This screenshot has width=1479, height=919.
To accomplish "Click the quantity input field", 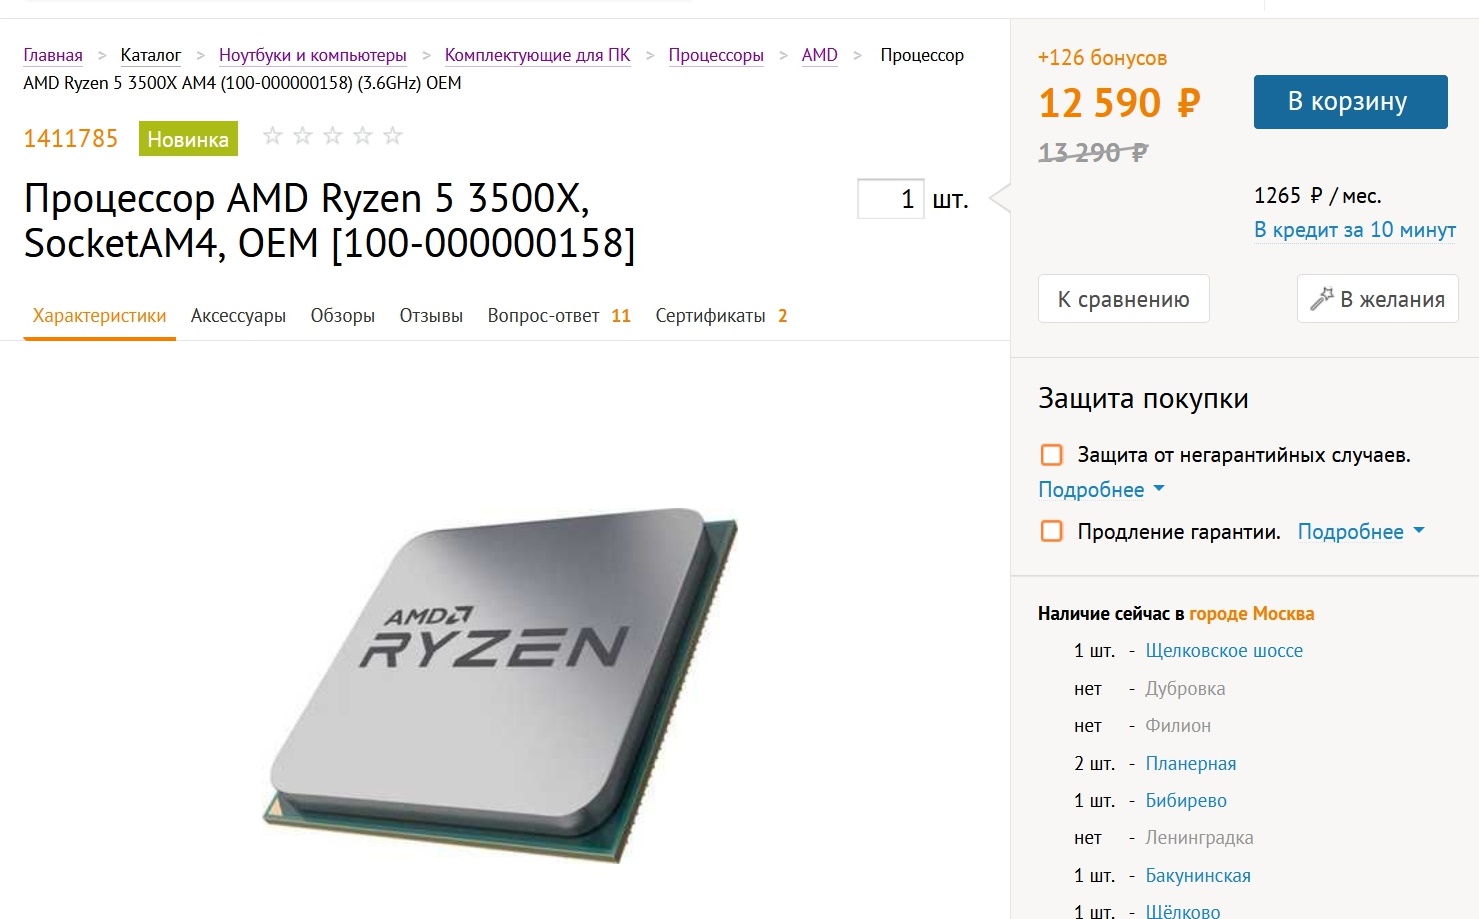I will (x=890, y=199).
